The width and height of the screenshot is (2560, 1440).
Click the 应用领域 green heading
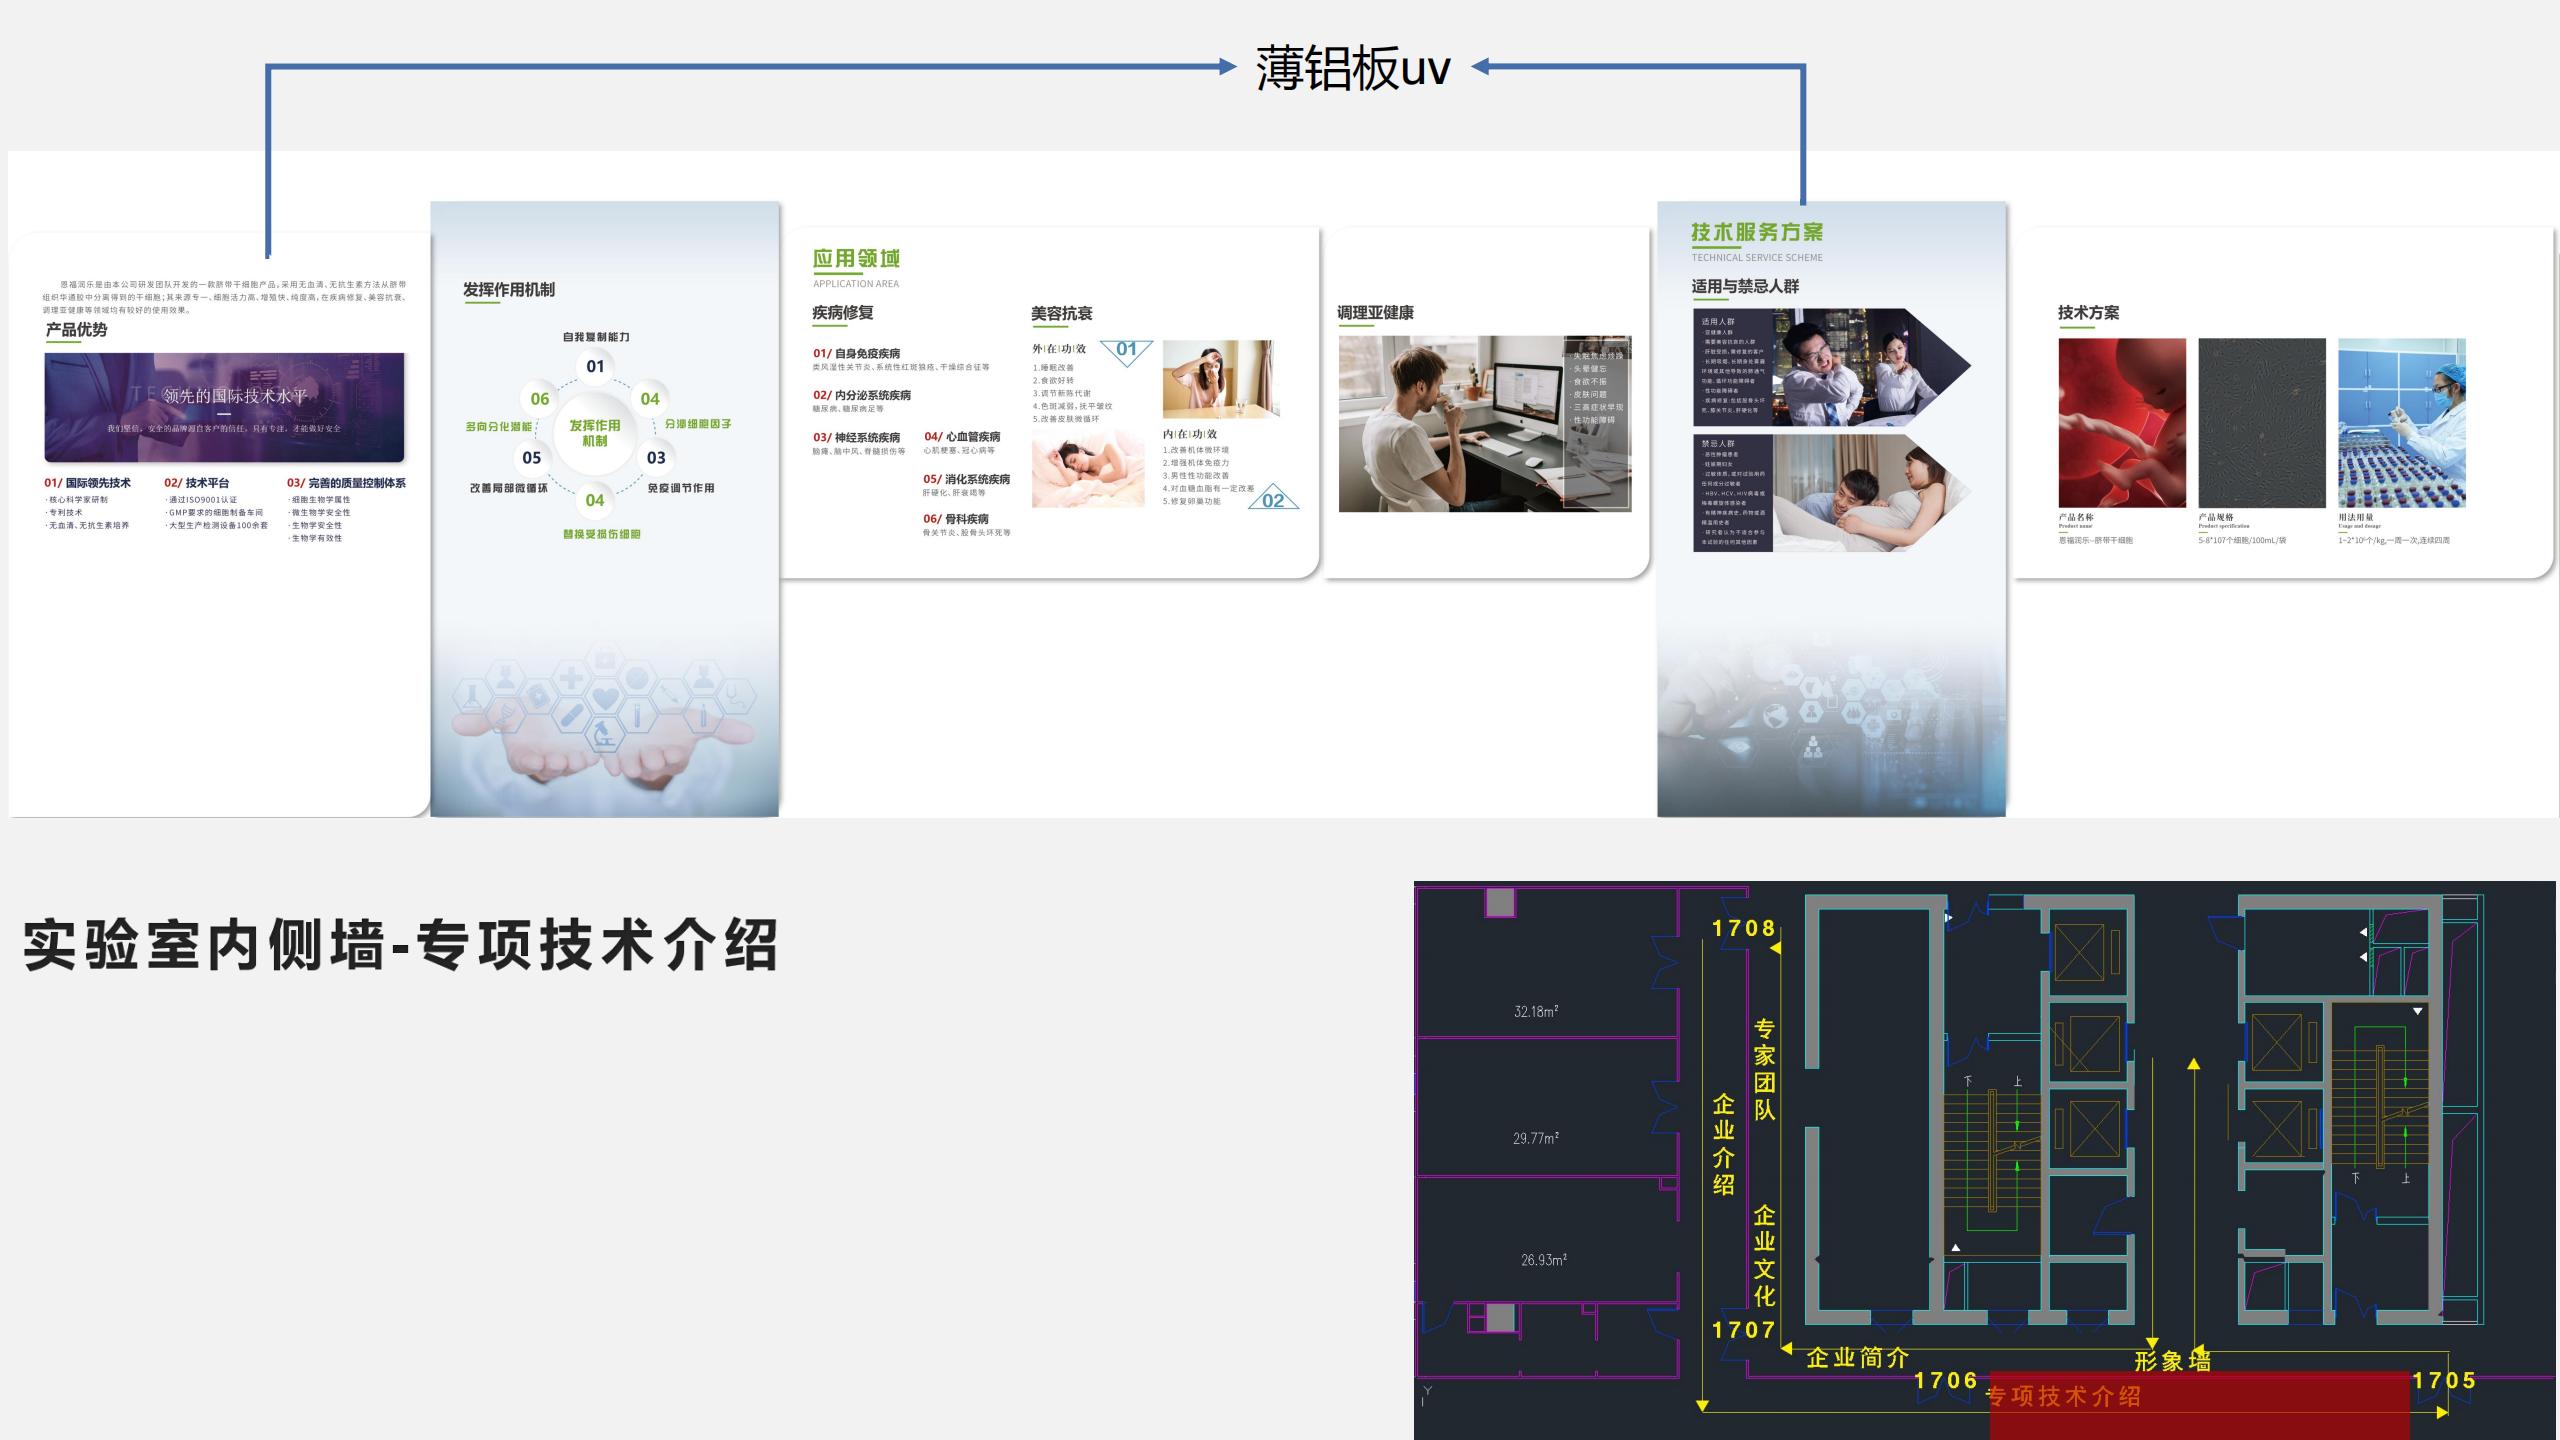(856, 259)
